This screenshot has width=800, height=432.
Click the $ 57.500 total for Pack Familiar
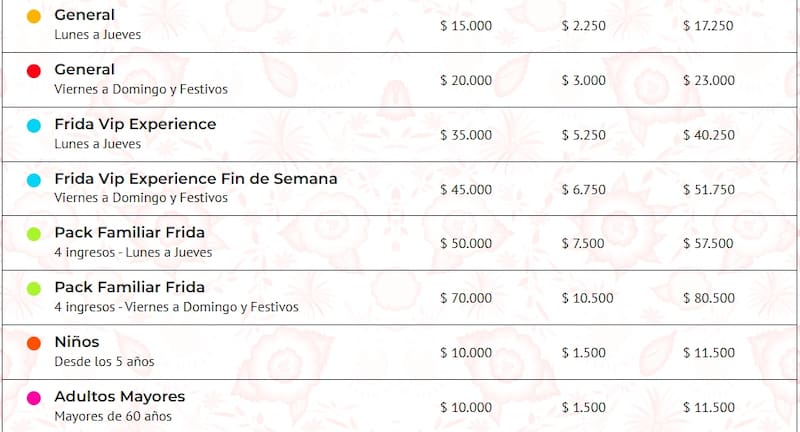[709, 243]
